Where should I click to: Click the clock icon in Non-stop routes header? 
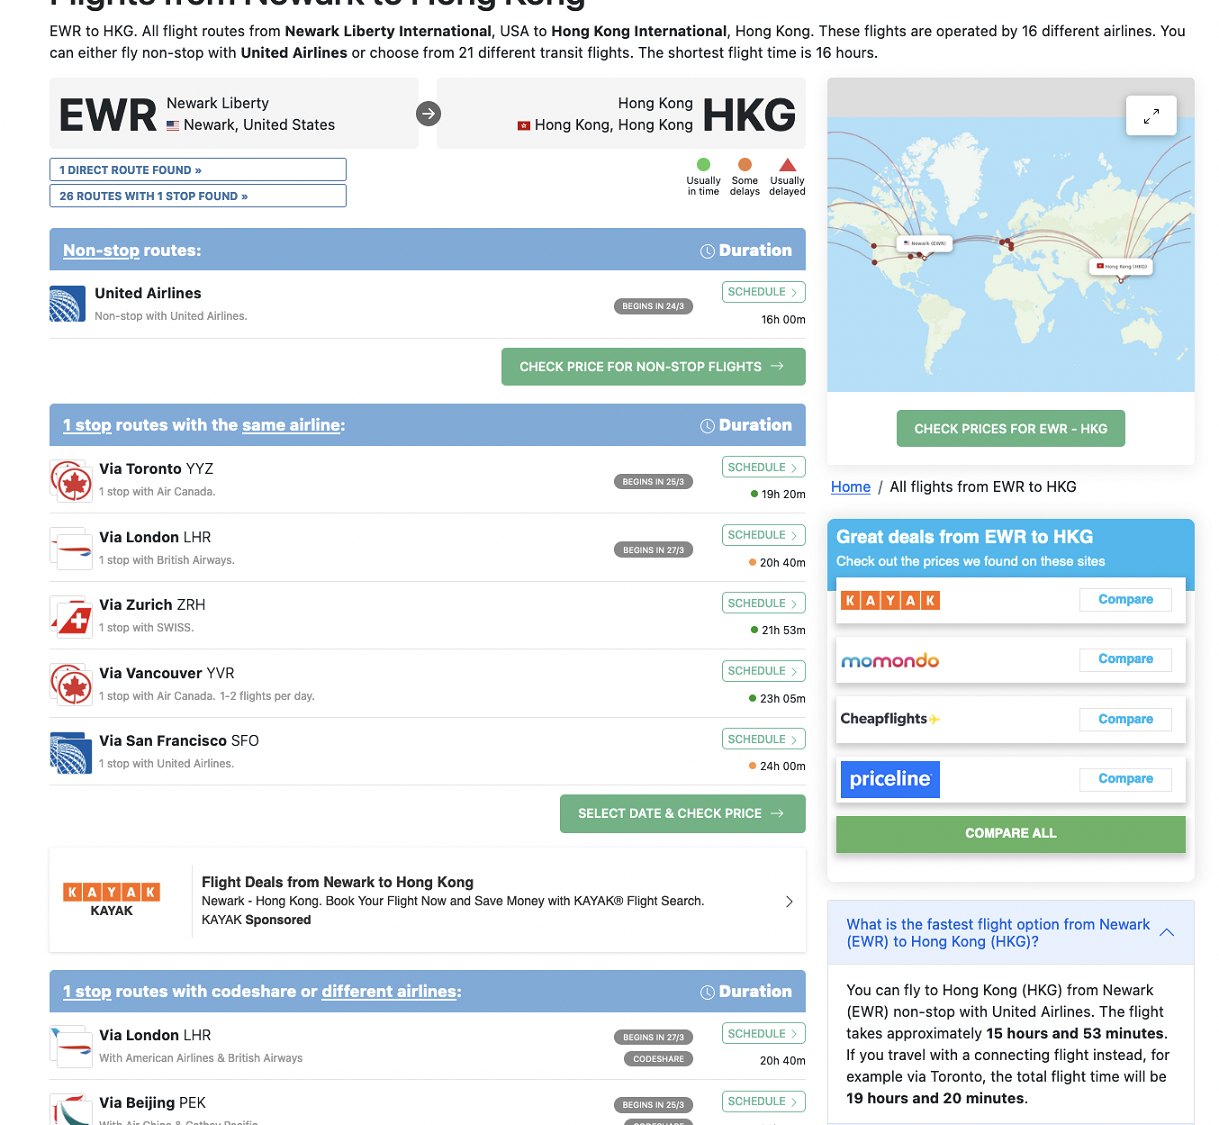707,251
